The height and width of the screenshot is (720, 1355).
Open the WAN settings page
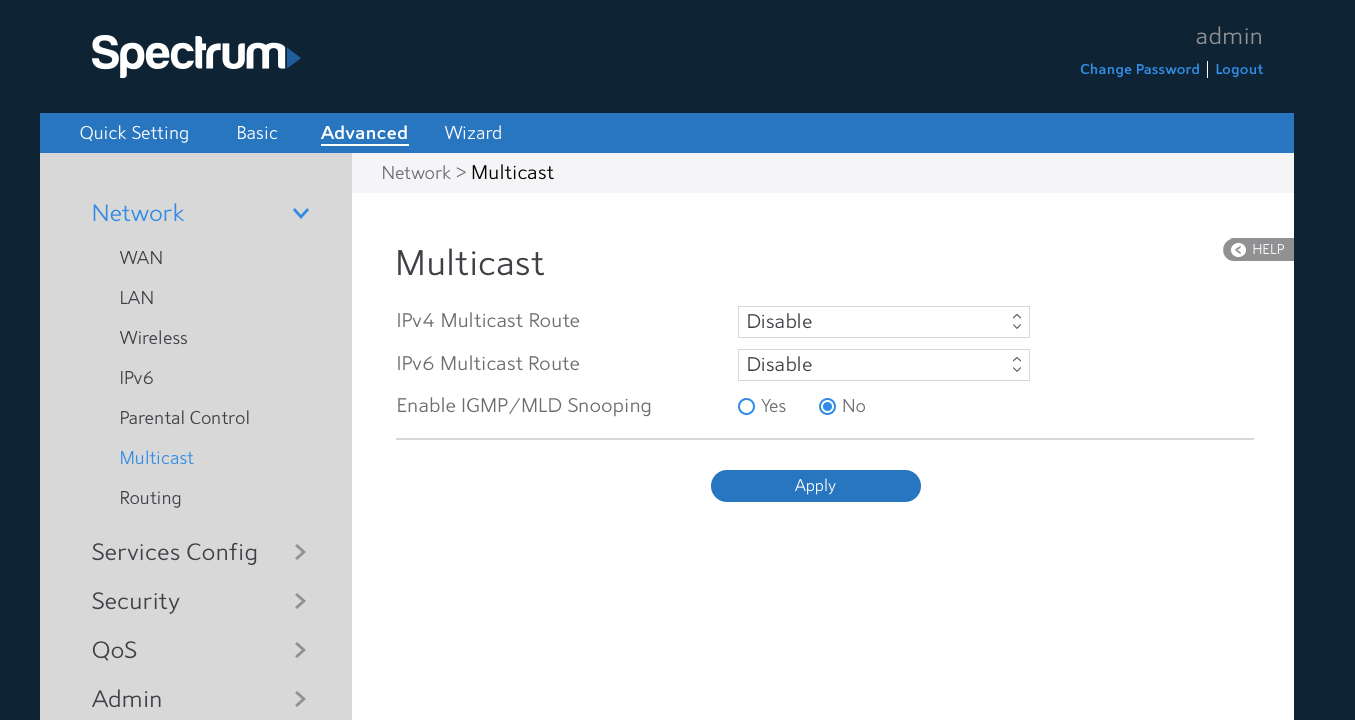141,258
